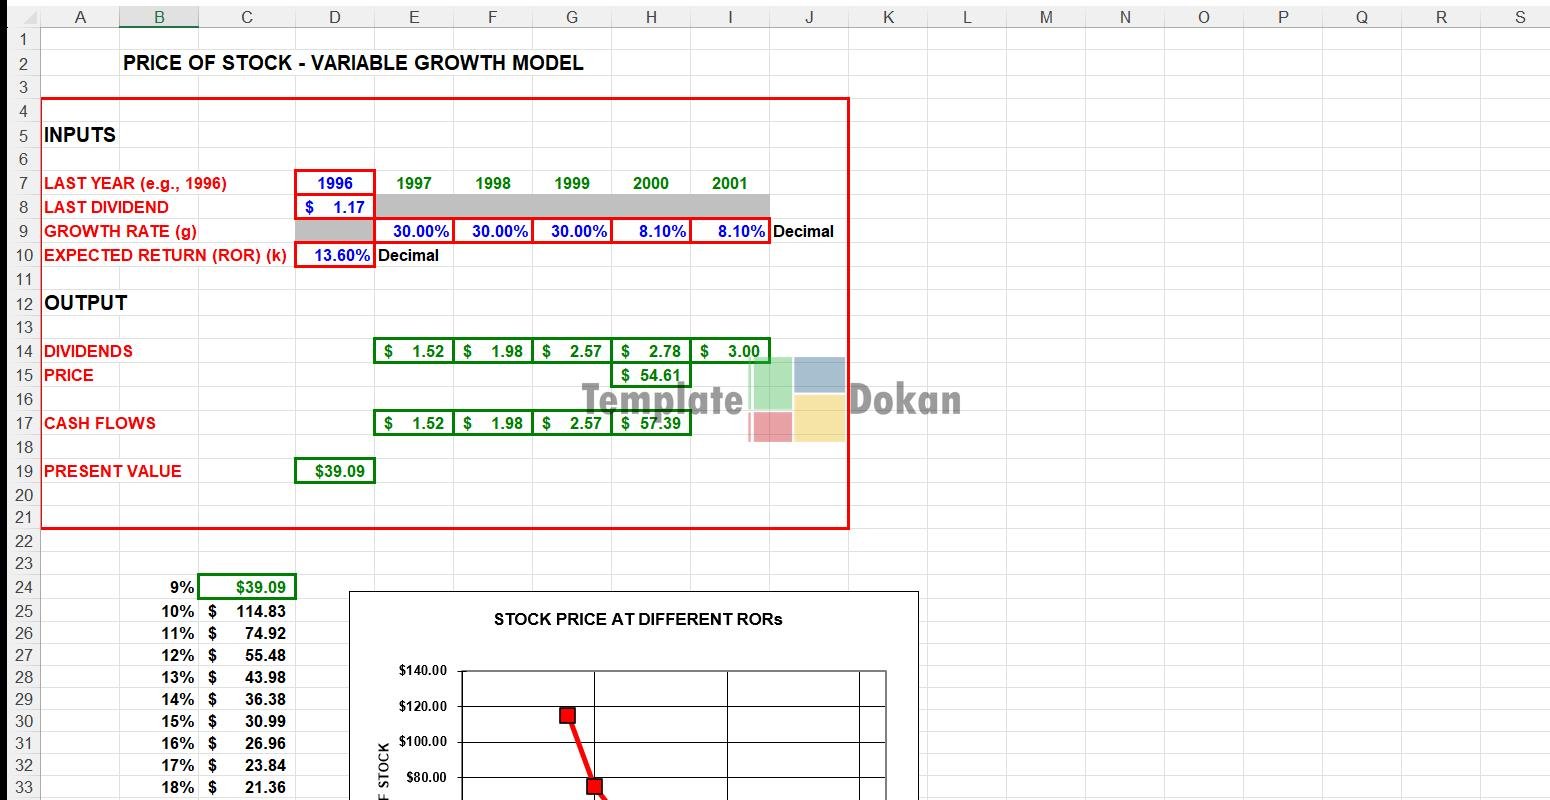Select column B header
Viewport: 1550px width, 800px height.
[158, 17]
